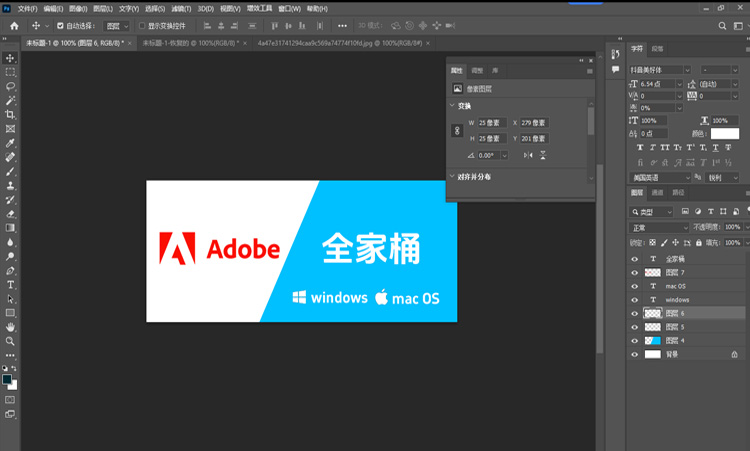Expand the 对齐并分布 section
750x451 pixels.
[x=452, y=176]
